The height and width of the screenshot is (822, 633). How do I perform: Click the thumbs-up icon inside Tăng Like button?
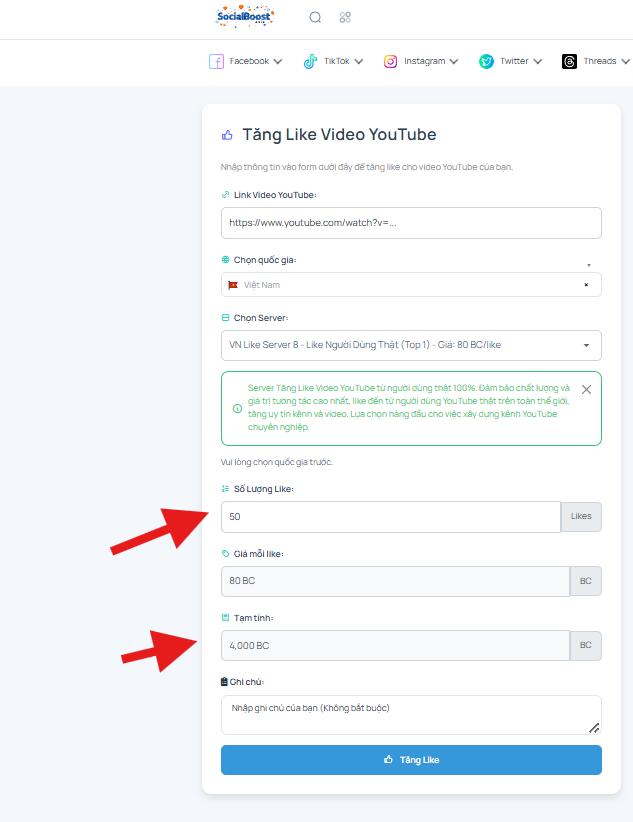[388, 759]
